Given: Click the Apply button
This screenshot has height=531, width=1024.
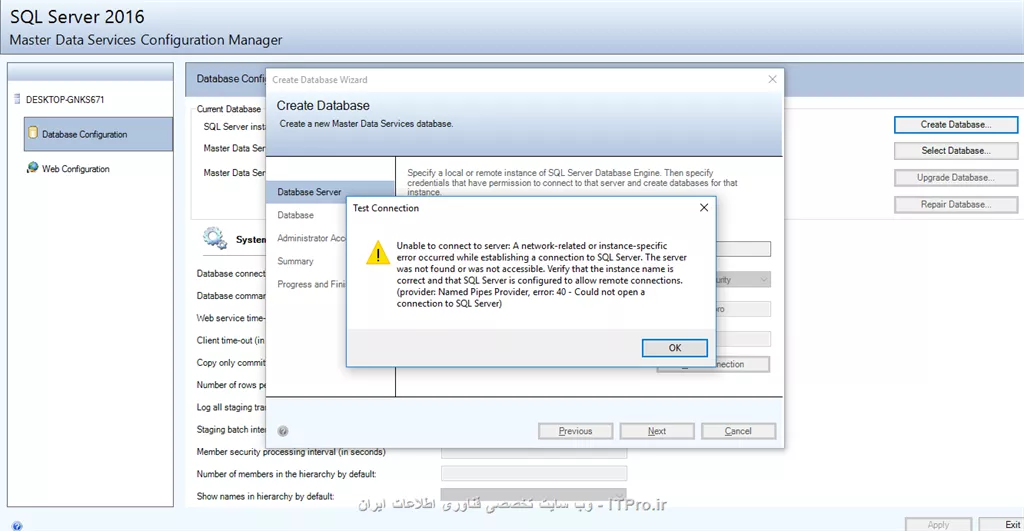Looking at the screenshot, I should [938, 524].
